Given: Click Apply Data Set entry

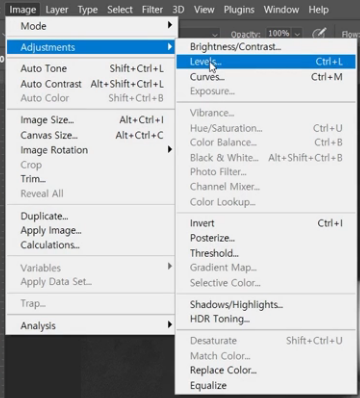Looking at the screenshot, I should click(x=91, y=282).
